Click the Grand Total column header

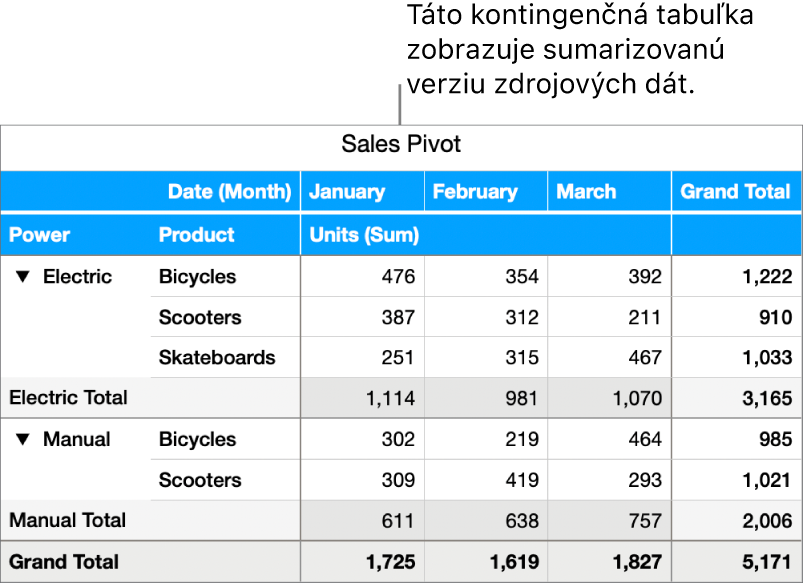click(735, 191)
